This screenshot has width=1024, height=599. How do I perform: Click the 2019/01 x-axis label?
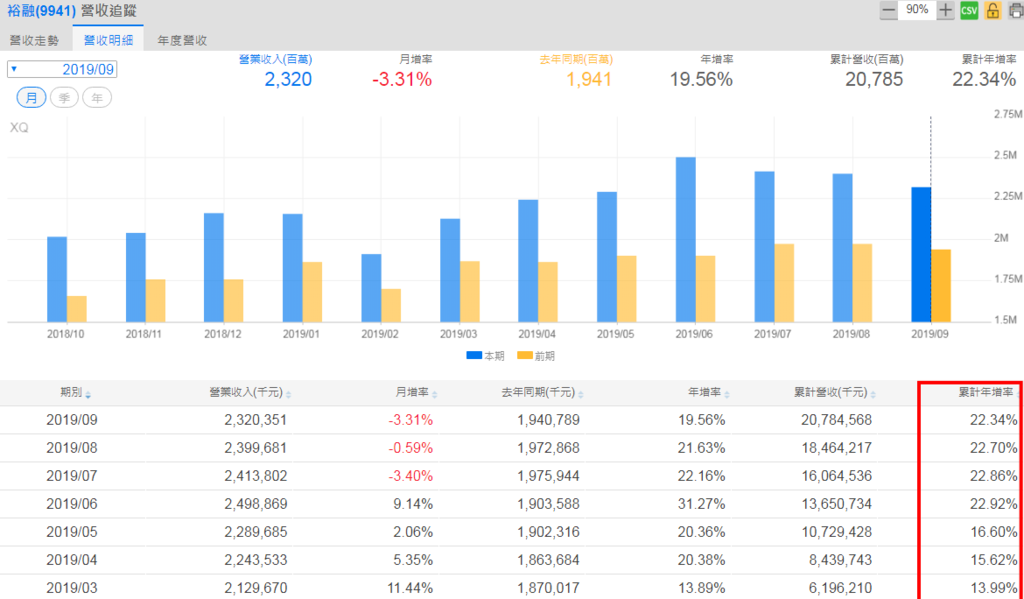click(x=301, y=334)
